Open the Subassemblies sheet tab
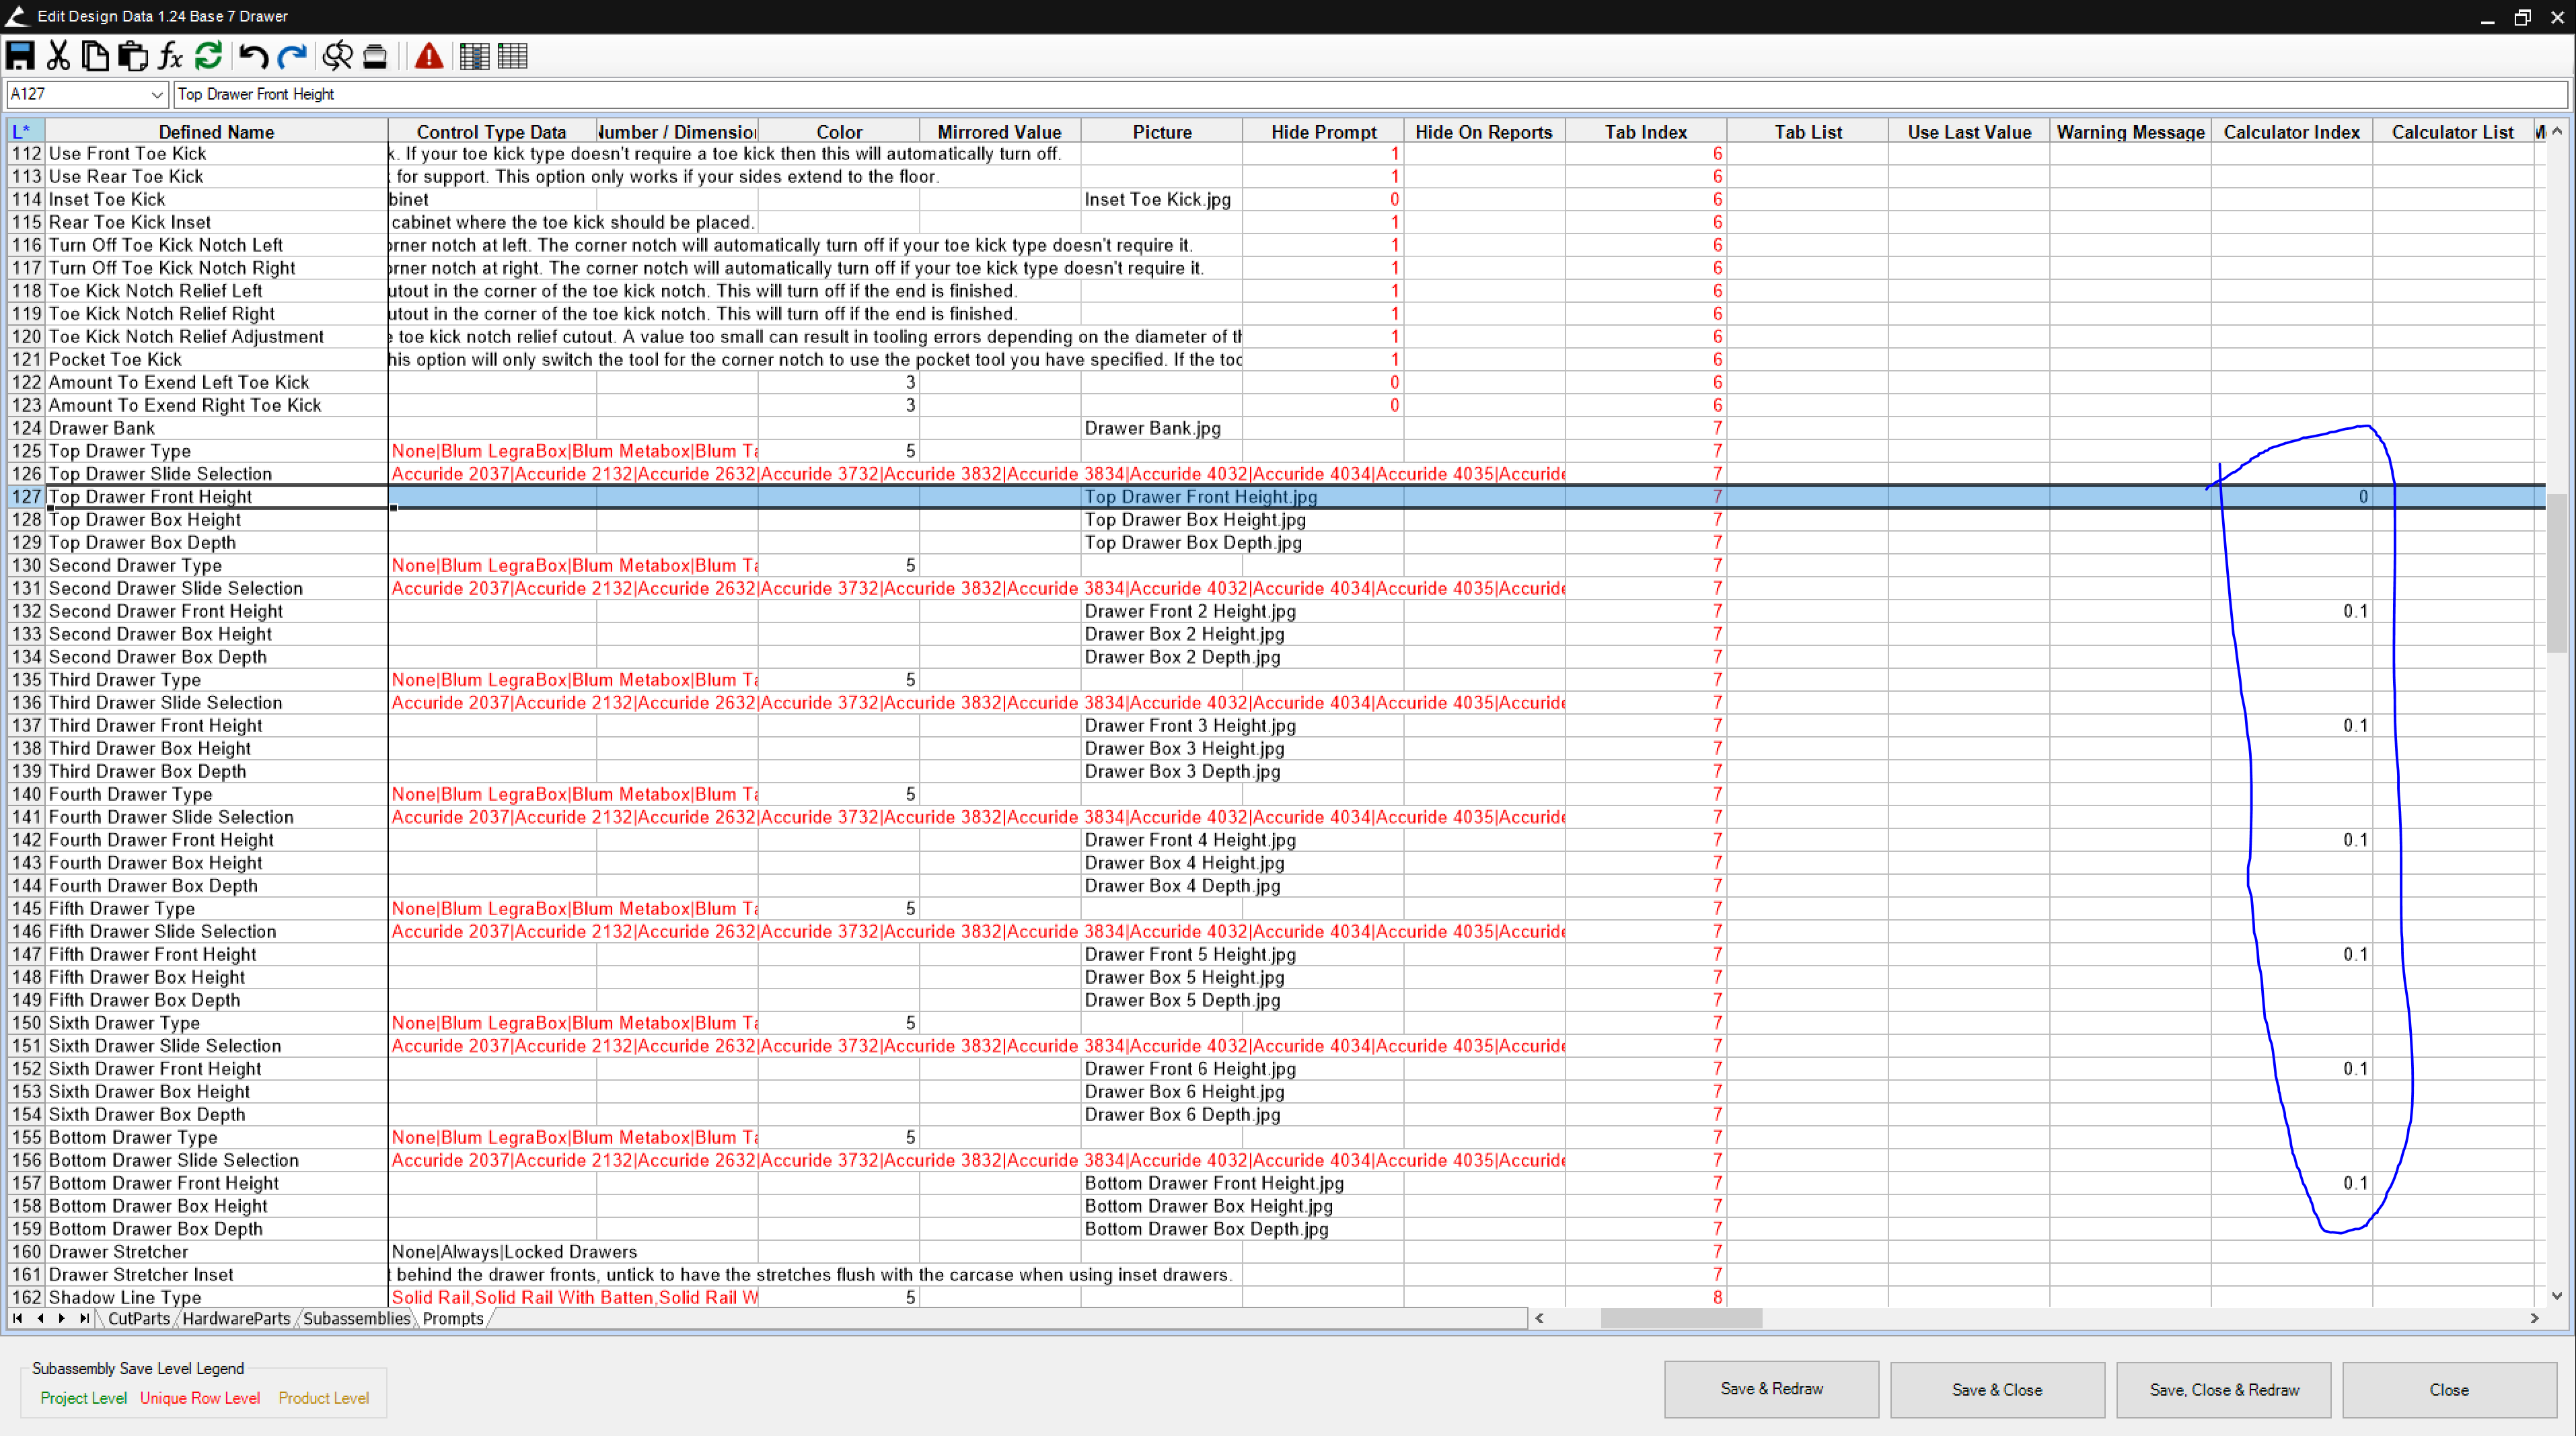The height and width of the screenshot is (1436, 2576). (356, 1318)
